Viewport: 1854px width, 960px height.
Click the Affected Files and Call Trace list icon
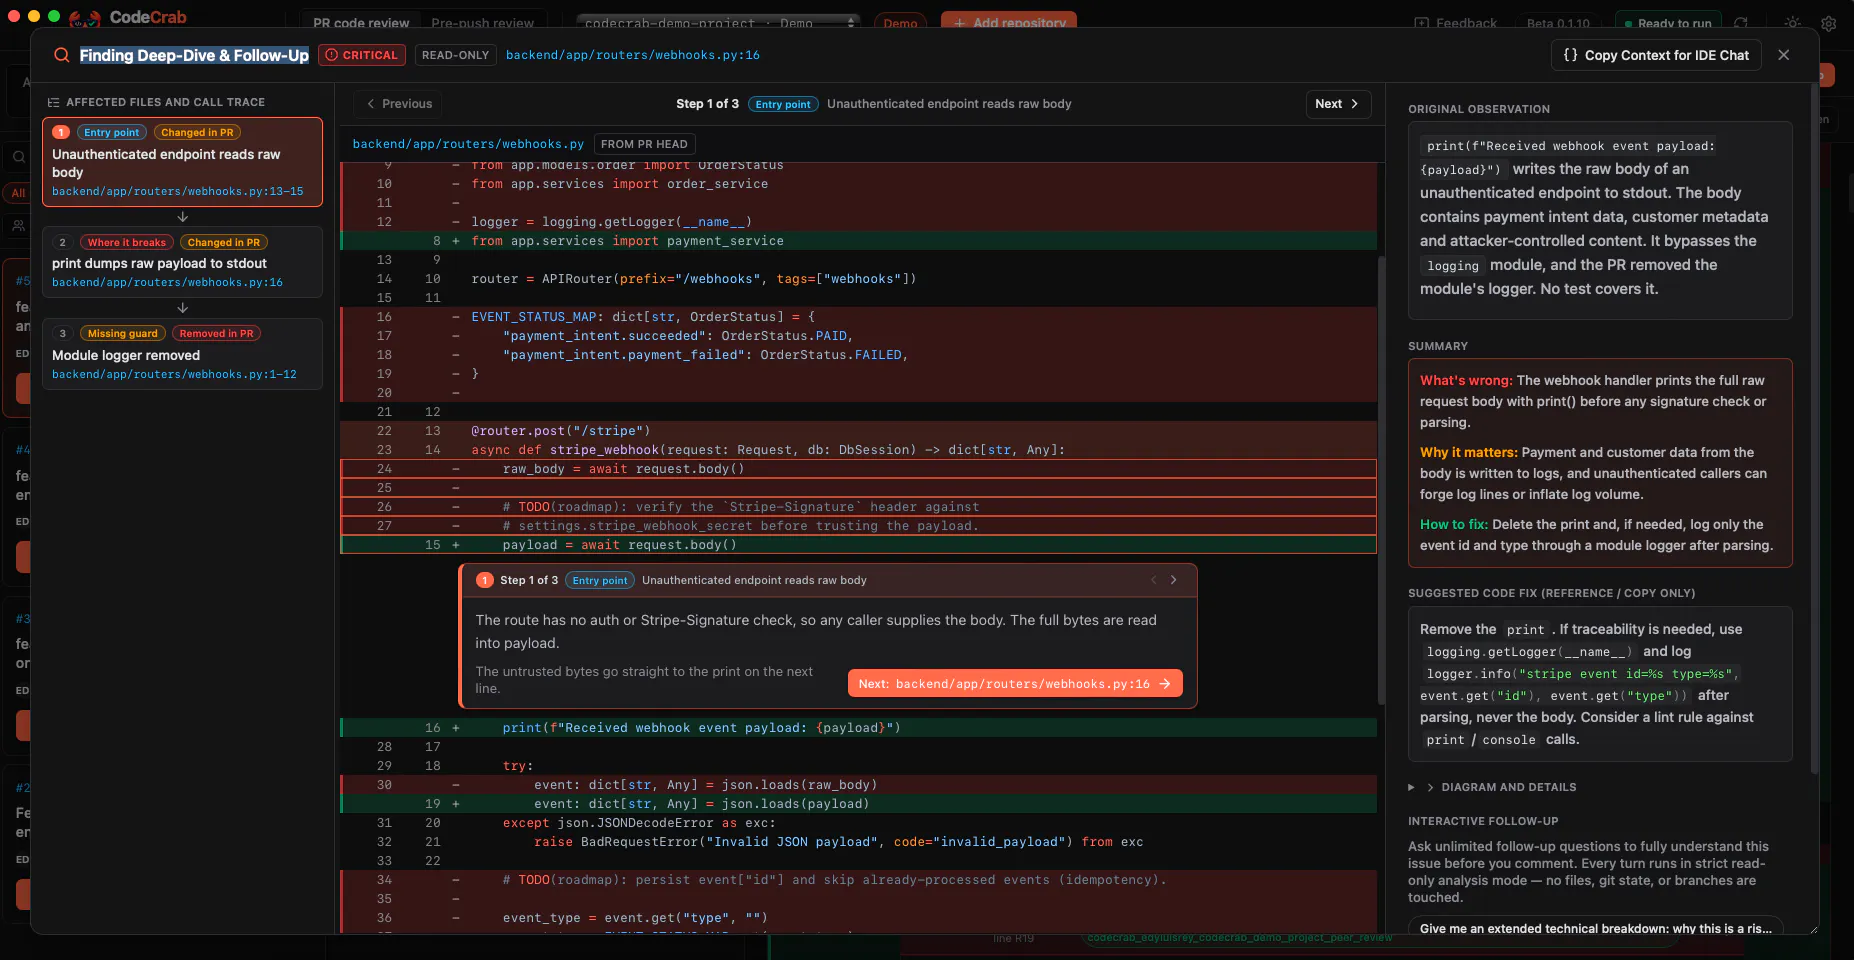(54, 102)
